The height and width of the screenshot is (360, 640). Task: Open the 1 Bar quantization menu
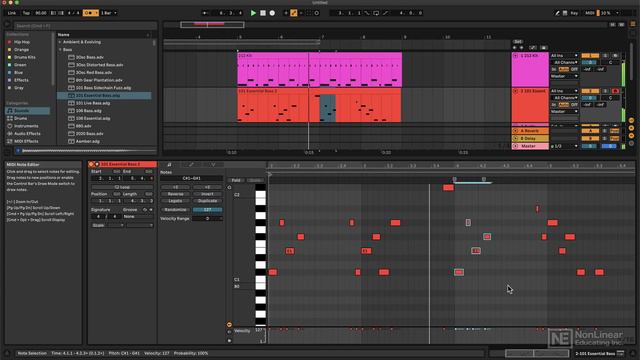point(109,13)
